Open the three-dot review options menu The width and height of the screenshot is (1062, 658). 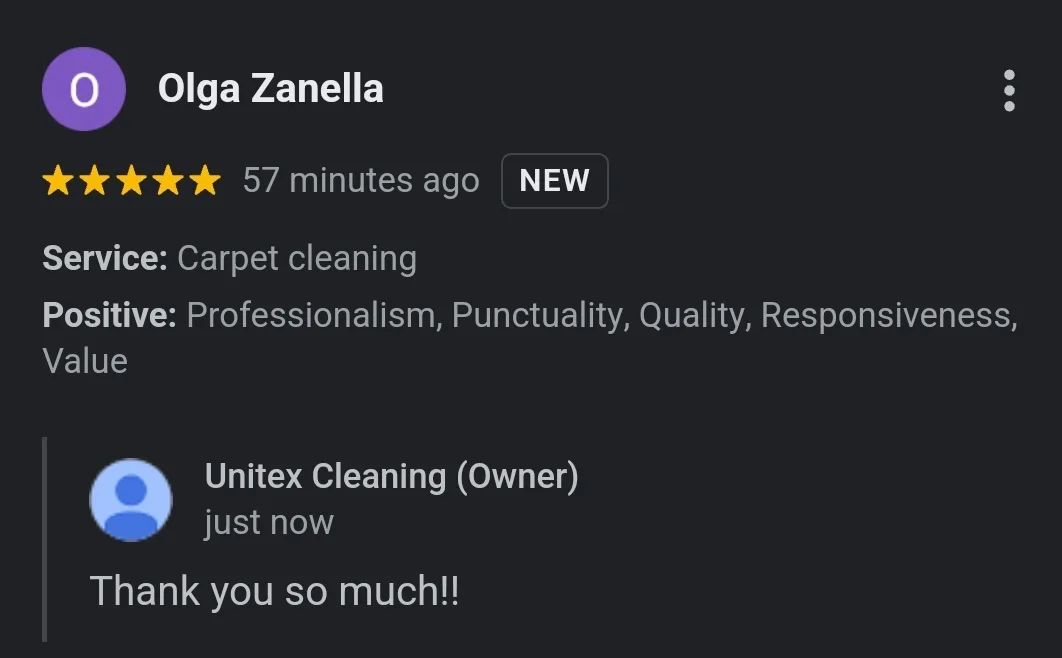click(x=1008, y=90)
